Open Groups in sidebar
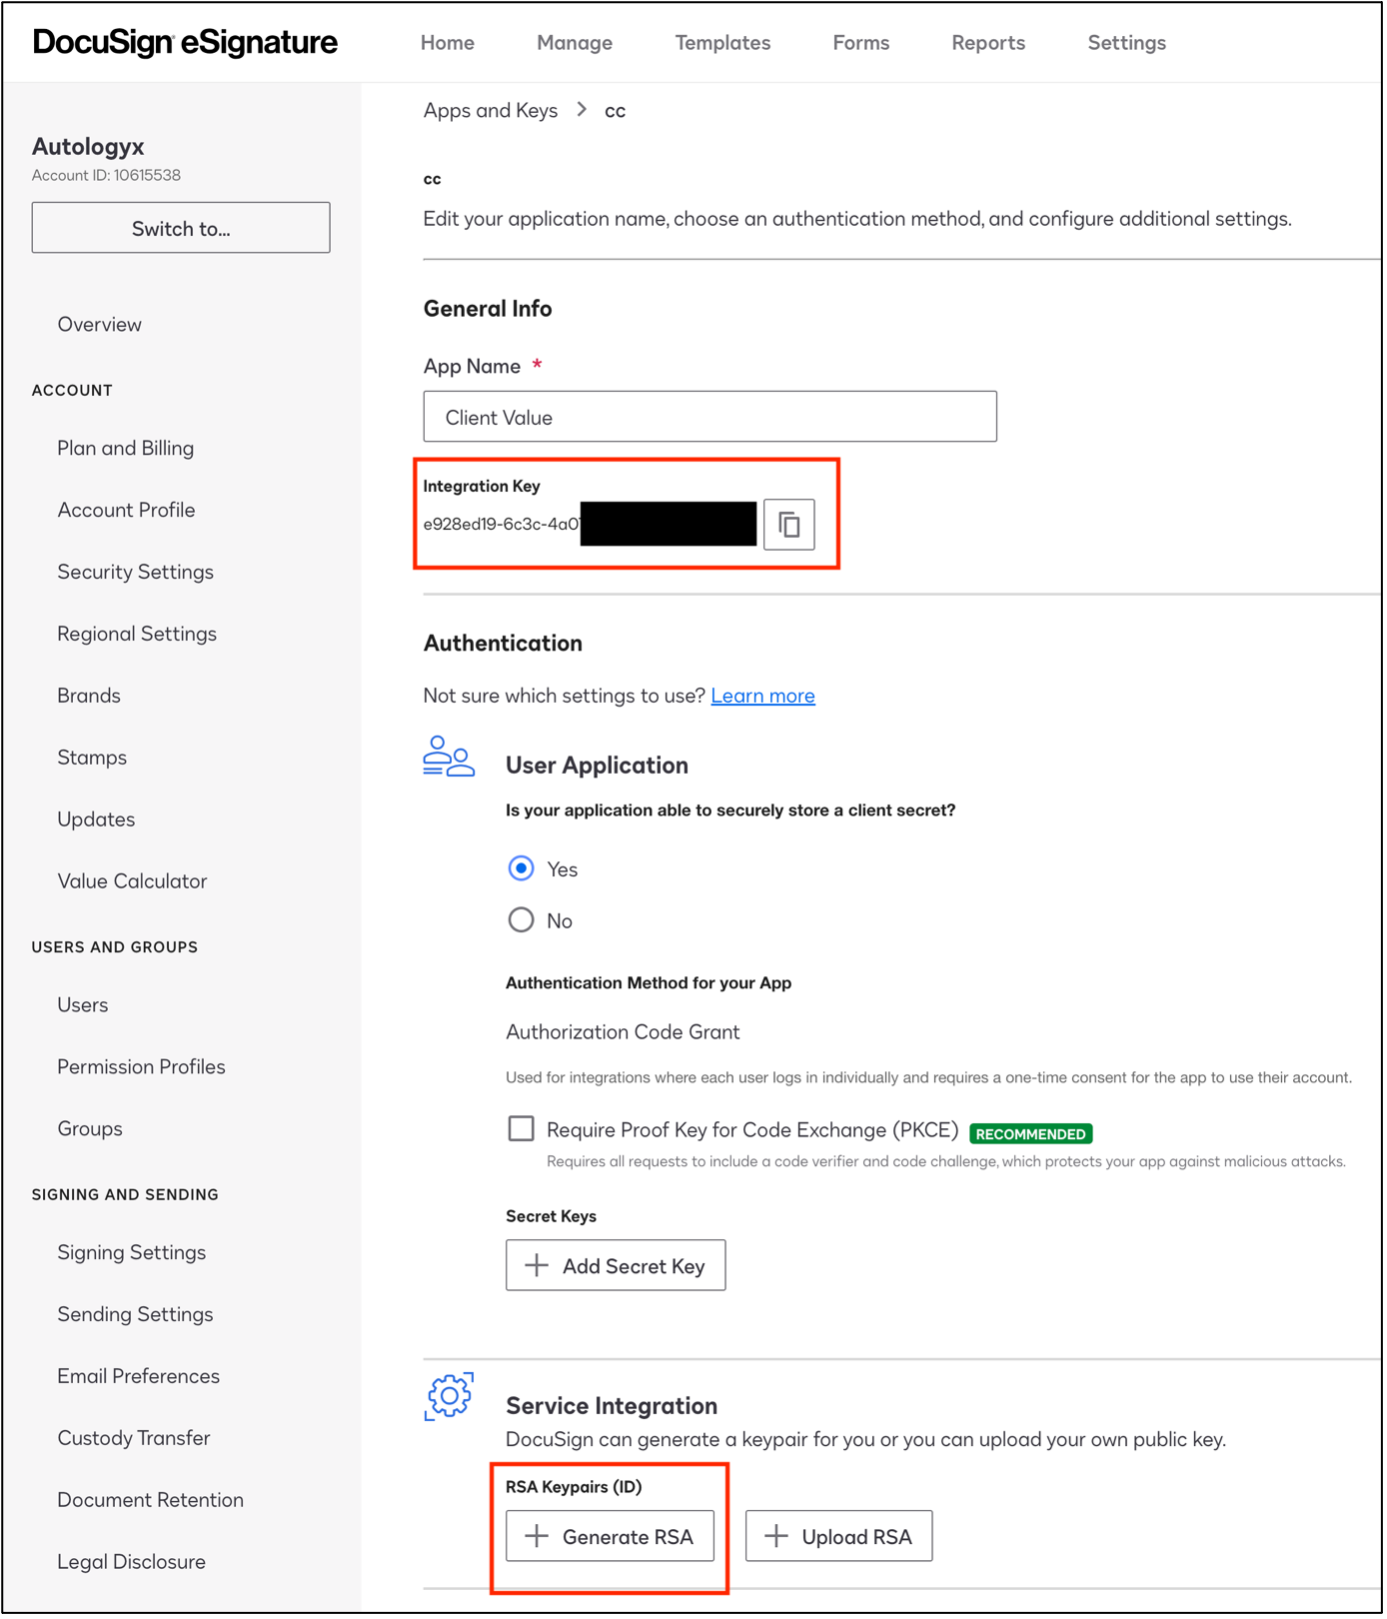This screenshot has width=1387, height=1619. pyautogui.click(x=90, y=1131)
